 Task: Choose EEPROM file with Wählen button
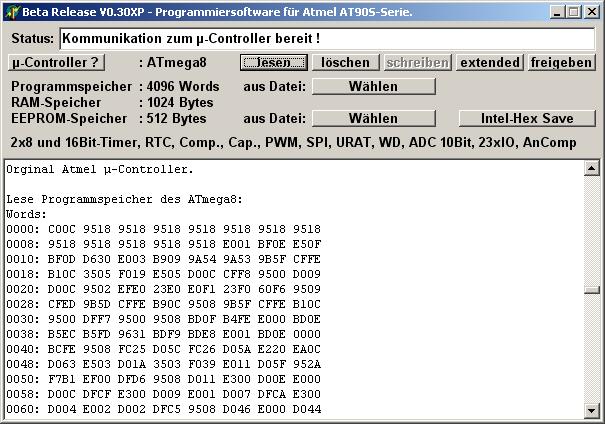(x=373, y=118)
